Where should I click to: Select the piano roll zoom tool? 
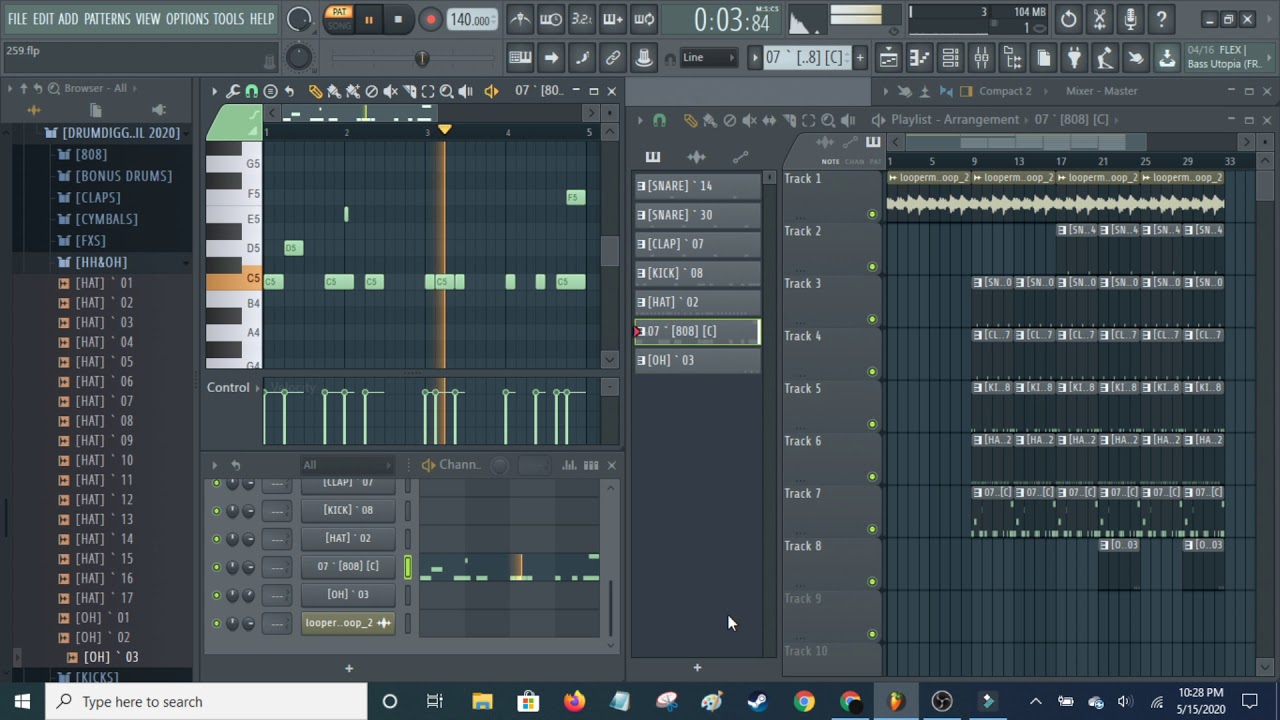447,91
